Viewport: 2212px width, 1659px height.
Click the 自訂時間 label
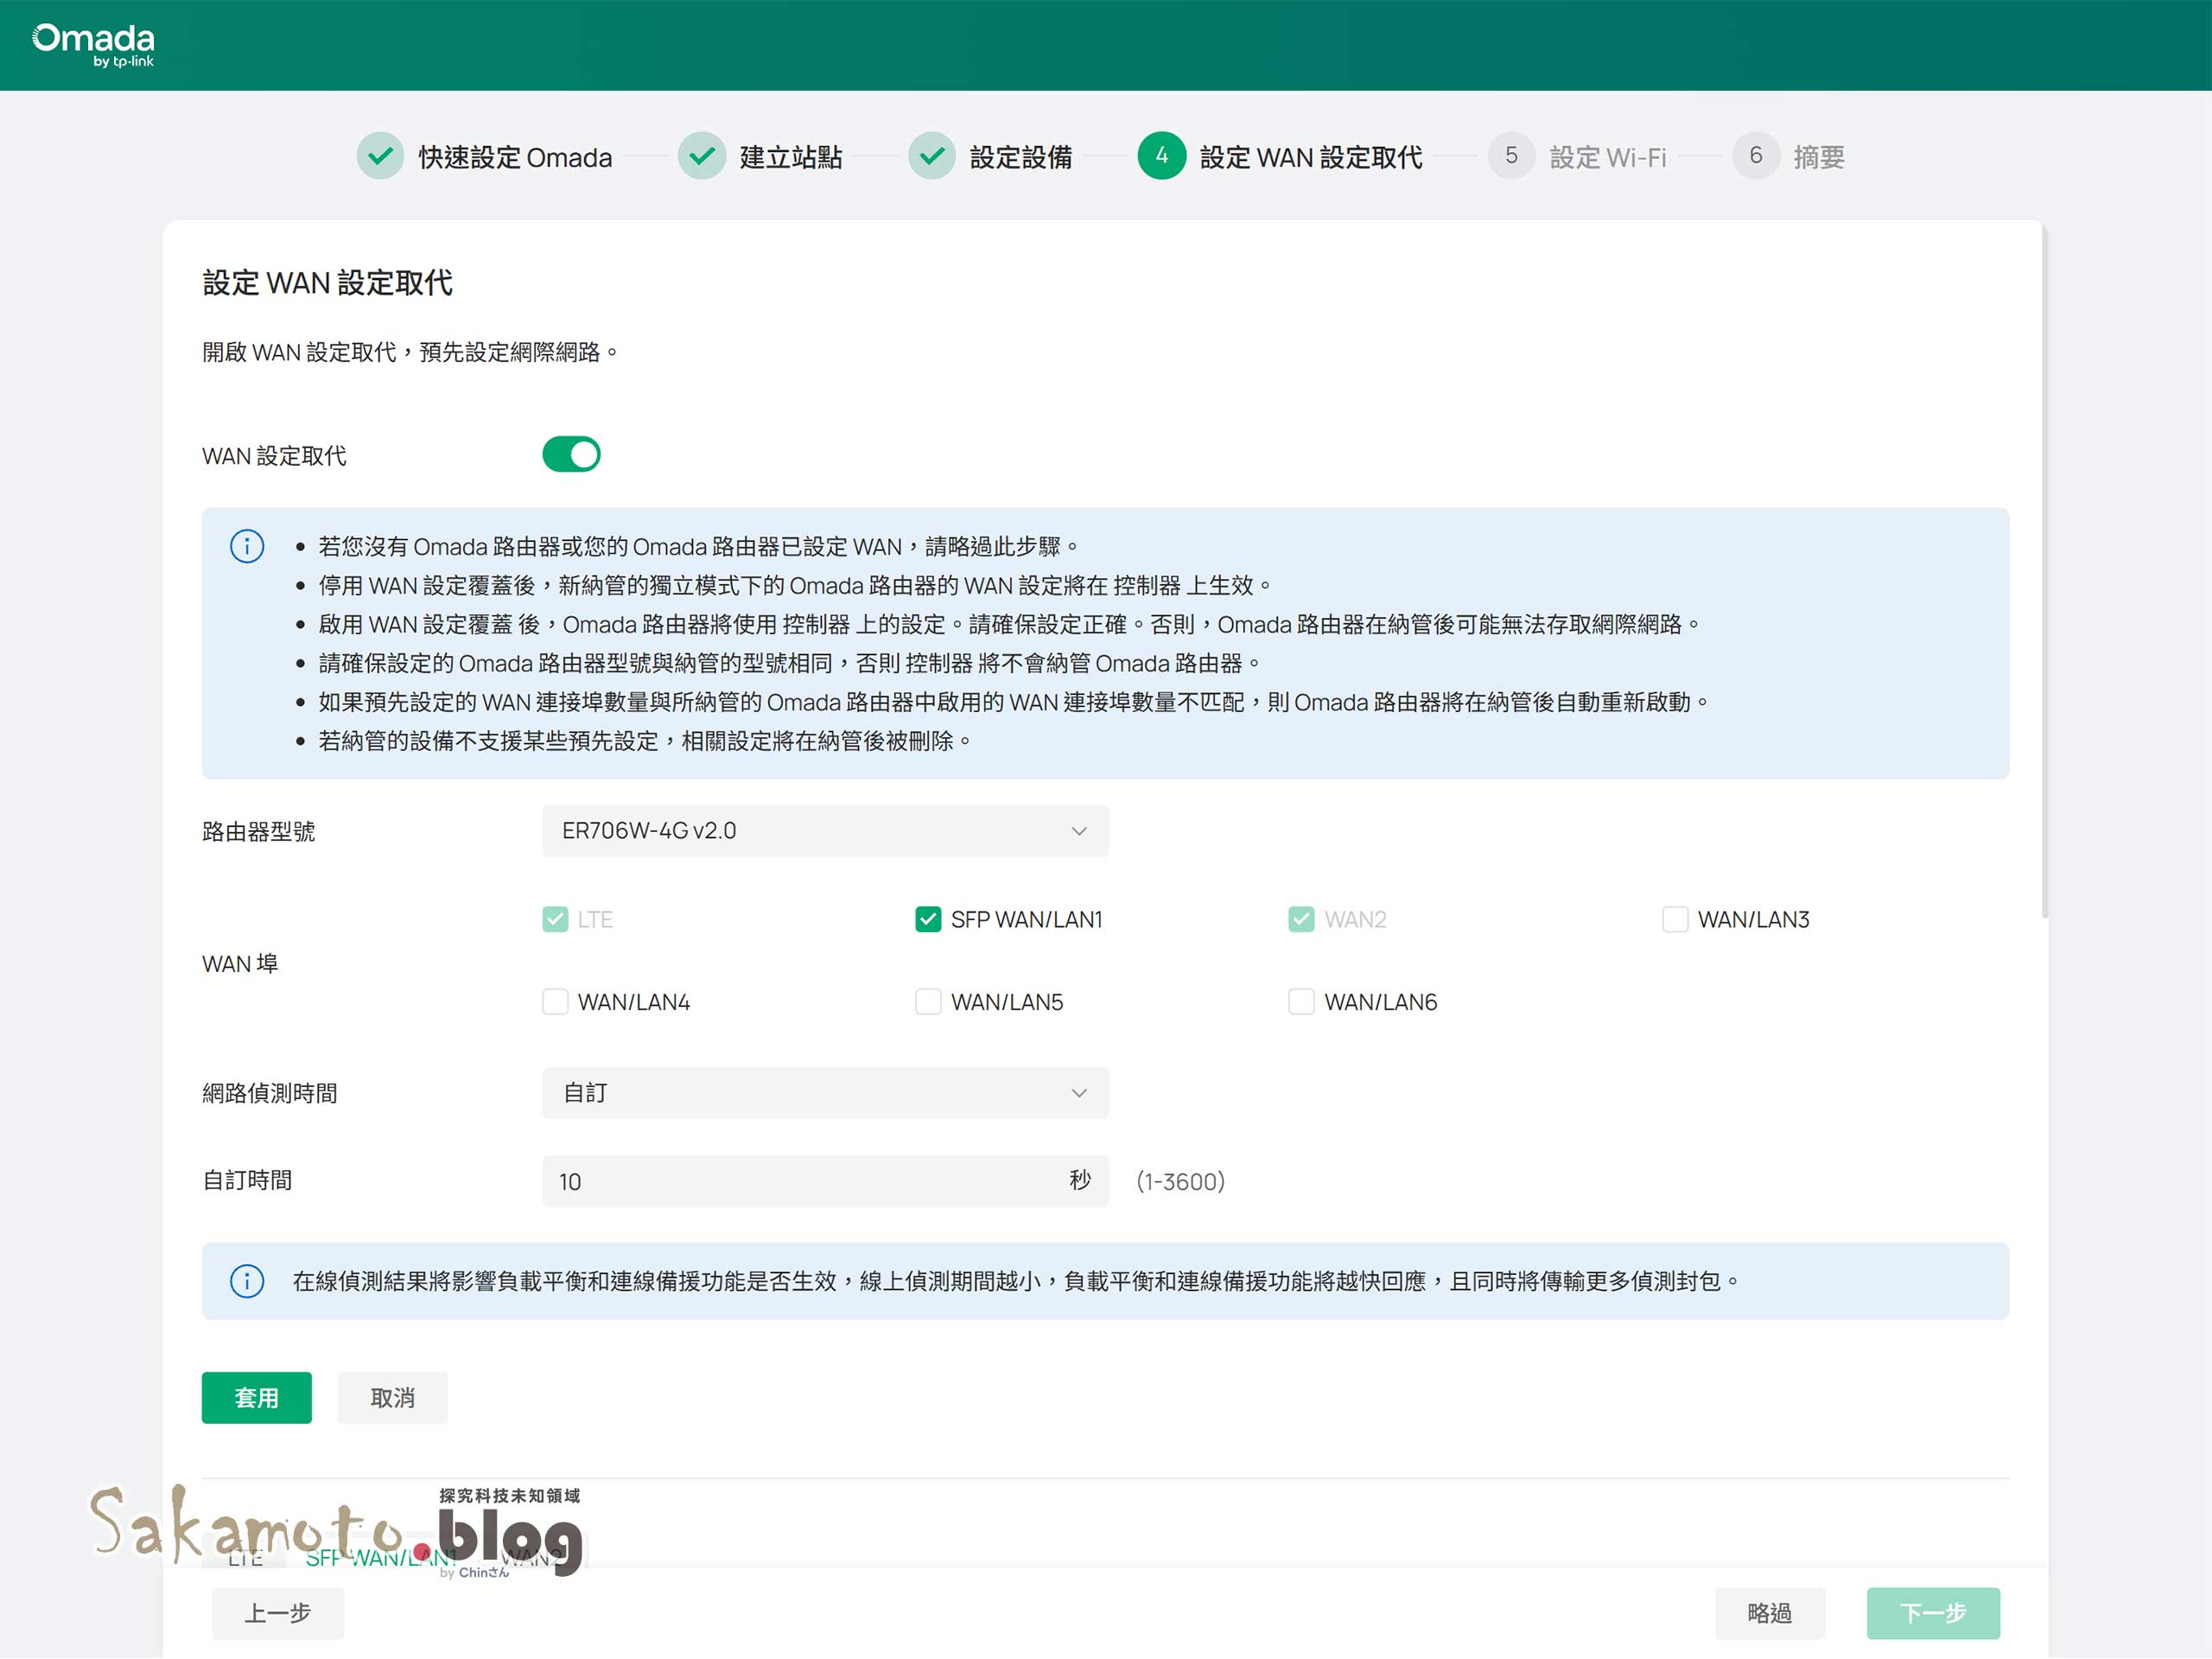click(x=247, y=1181)
